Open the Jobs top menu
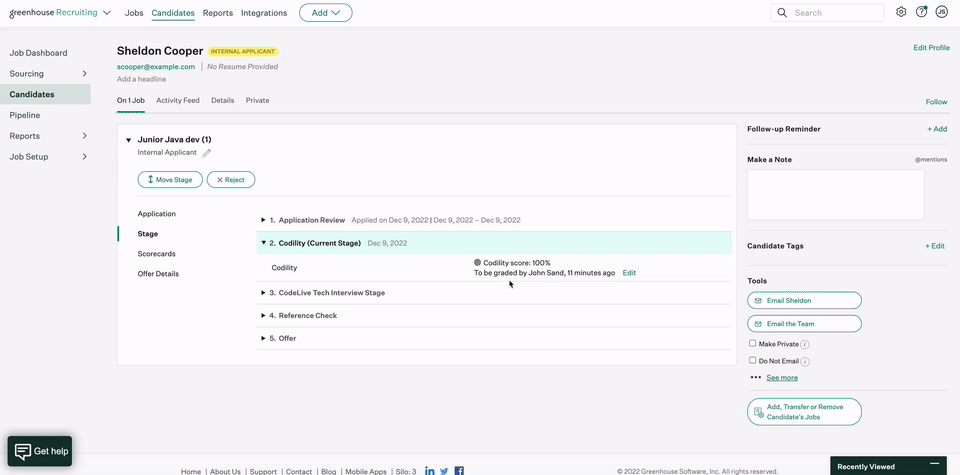 [x=134, y=13]
